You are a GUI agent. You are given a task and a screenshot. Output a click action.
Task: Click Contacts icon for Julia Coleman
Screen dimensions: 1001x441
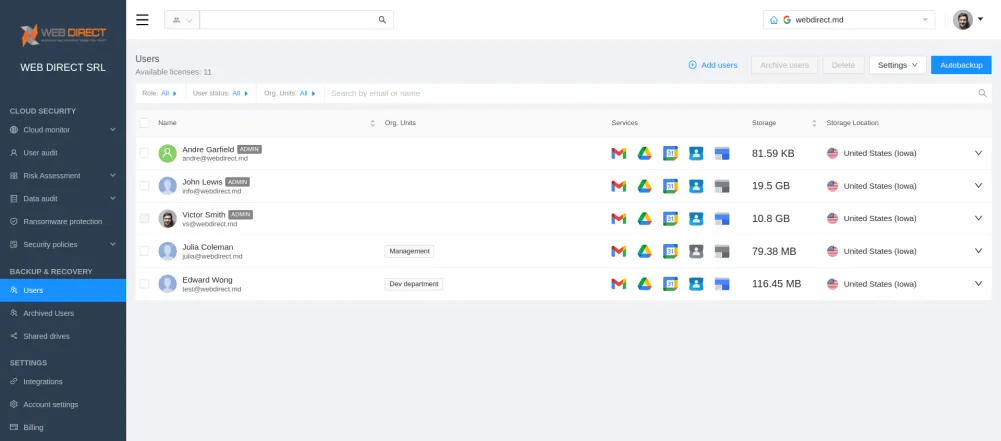pyautogui.click(x=697, y=251)
